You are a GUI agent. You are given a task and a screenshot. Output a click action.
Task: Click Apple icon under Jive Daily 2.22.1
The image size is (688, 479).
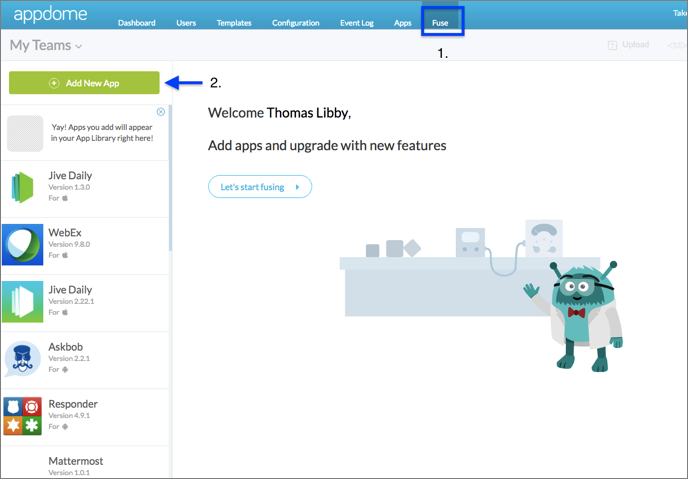[65, 312]
